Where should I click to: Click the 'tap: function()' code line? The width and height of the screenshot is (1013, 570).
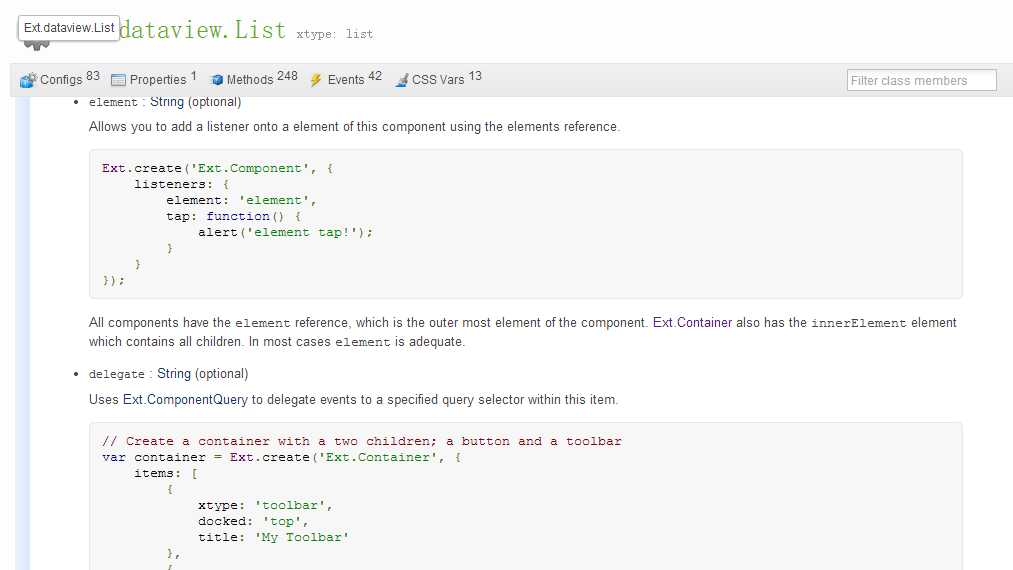click(233, 216)
